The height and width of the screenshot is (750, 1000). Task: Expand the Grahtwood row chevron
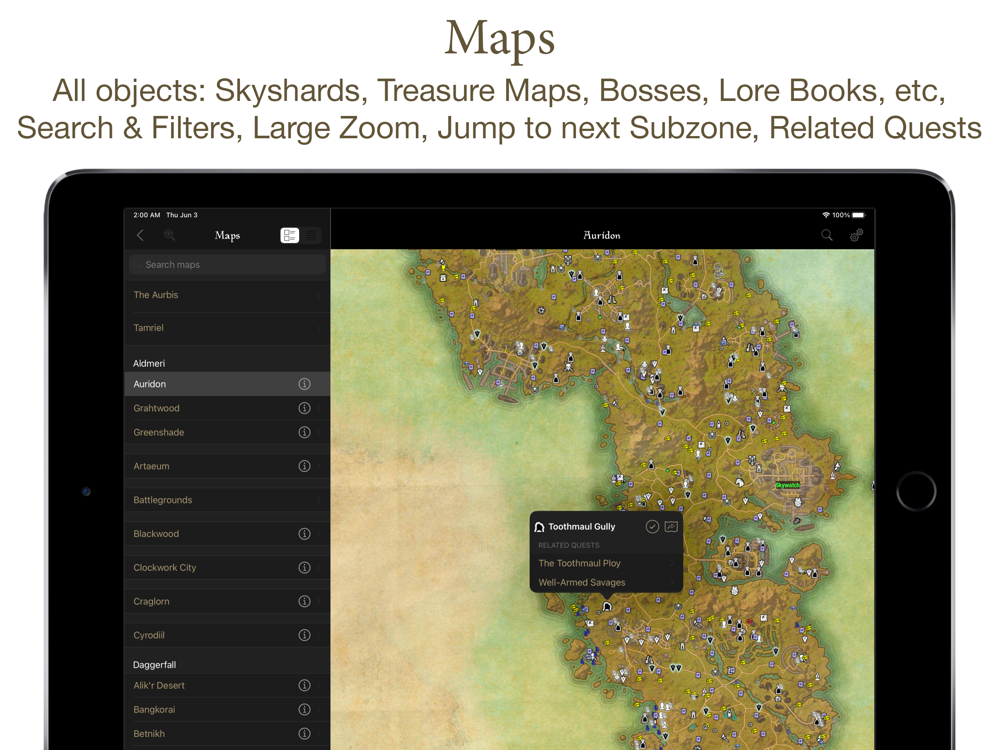(319, 408)
